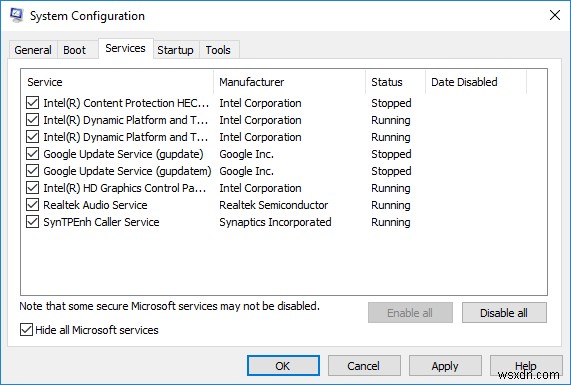This screenshot has height=385, width=571.
Task: Sort by the Date Disabled column header
Action: [x=476, y=82]
